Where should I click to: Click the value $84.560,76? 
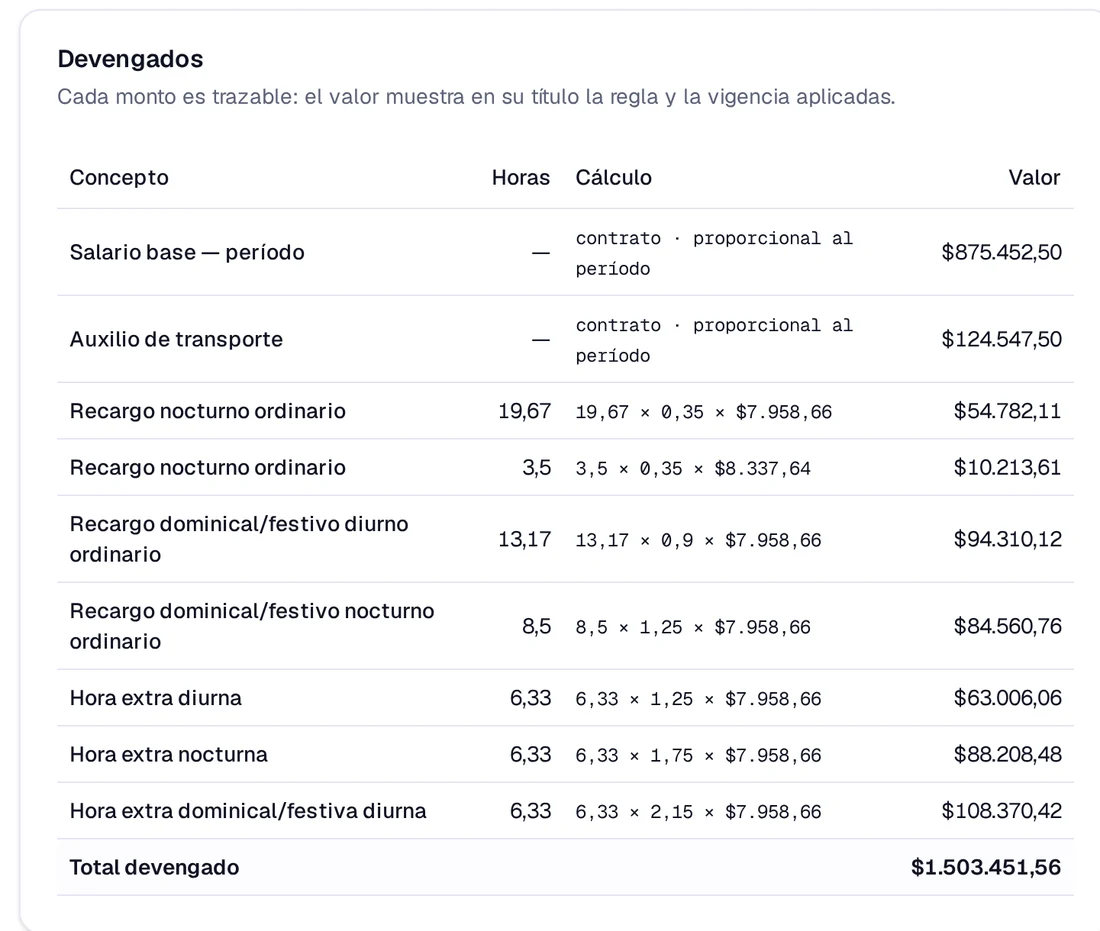[x=1007, y=627]
